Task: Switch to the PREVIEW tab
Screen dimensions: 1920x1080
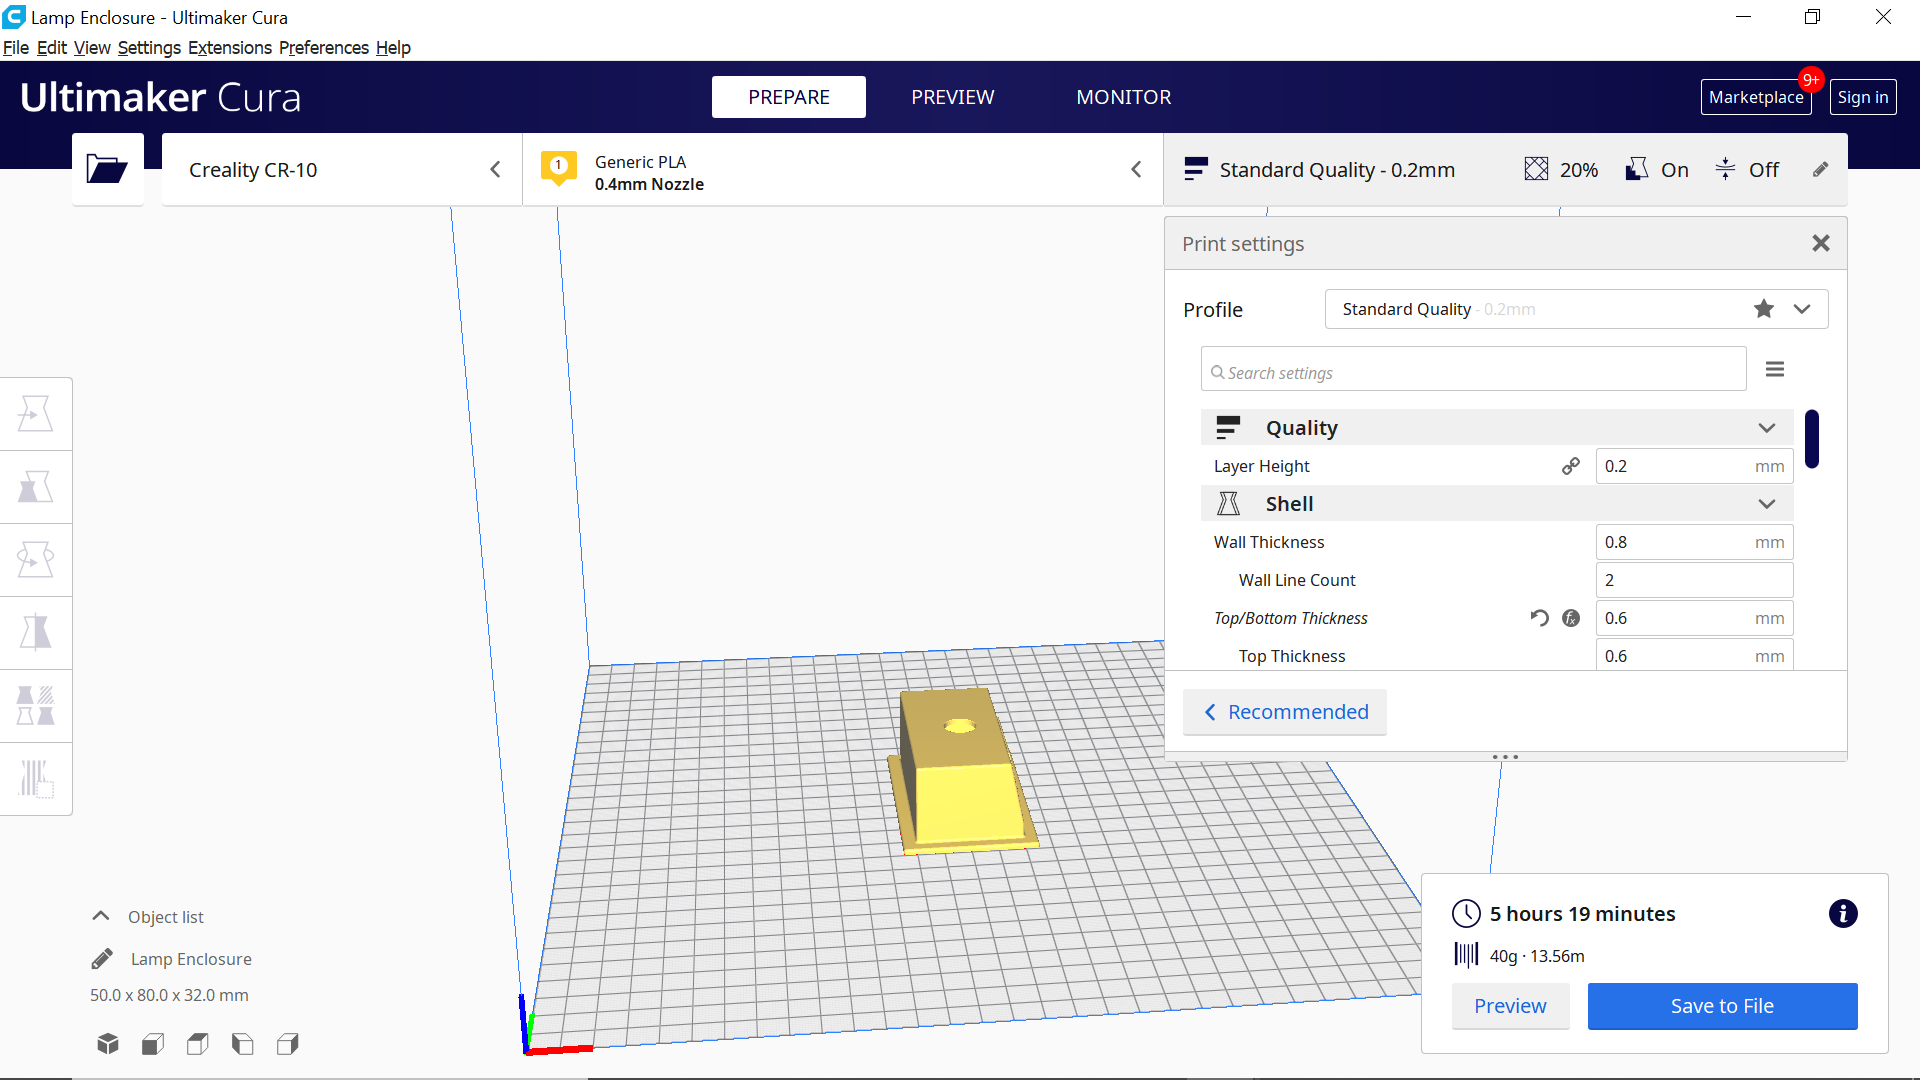Action: coord(952,97)
